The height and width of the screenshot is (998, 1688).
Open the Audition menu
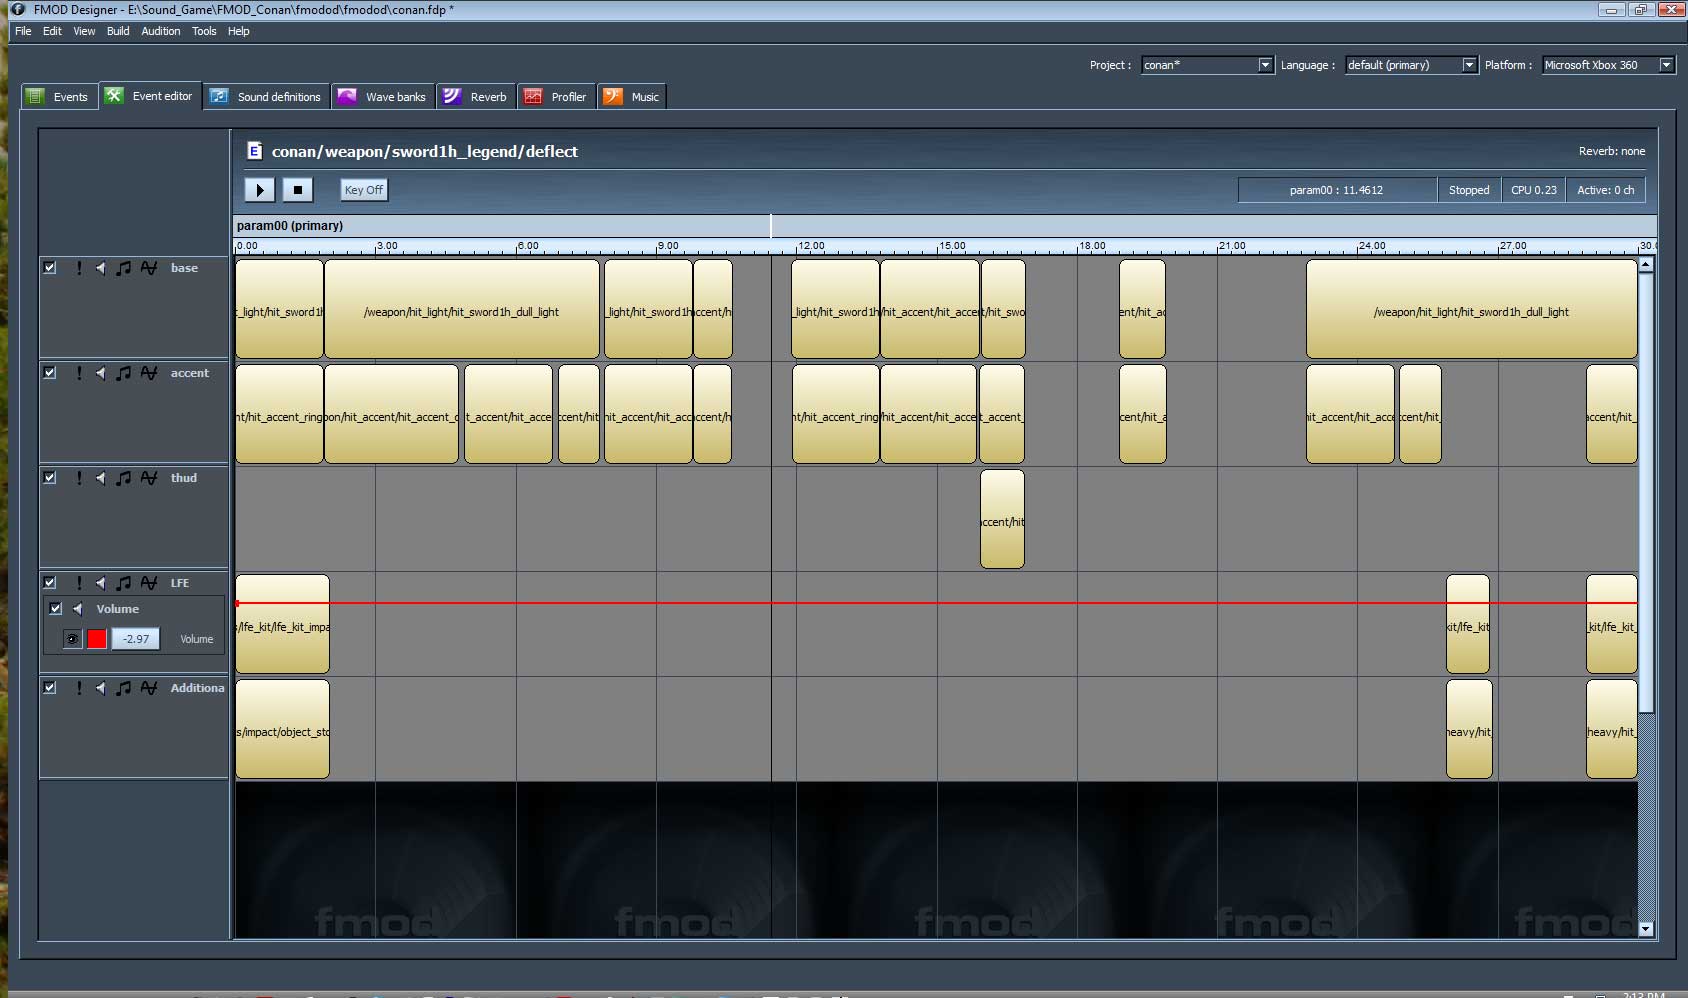(x=160, y=31)
